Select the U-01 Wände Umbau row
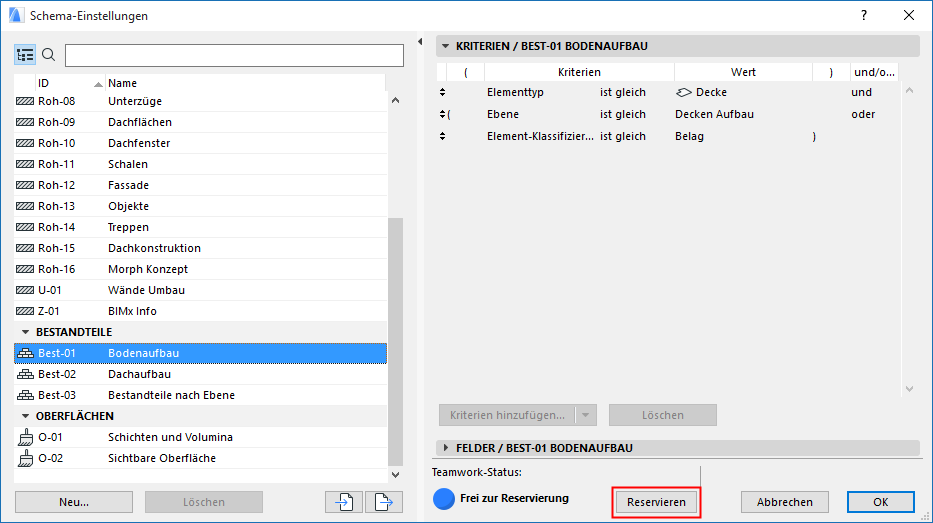Viewport: 933px width, 523px height. 201,290
